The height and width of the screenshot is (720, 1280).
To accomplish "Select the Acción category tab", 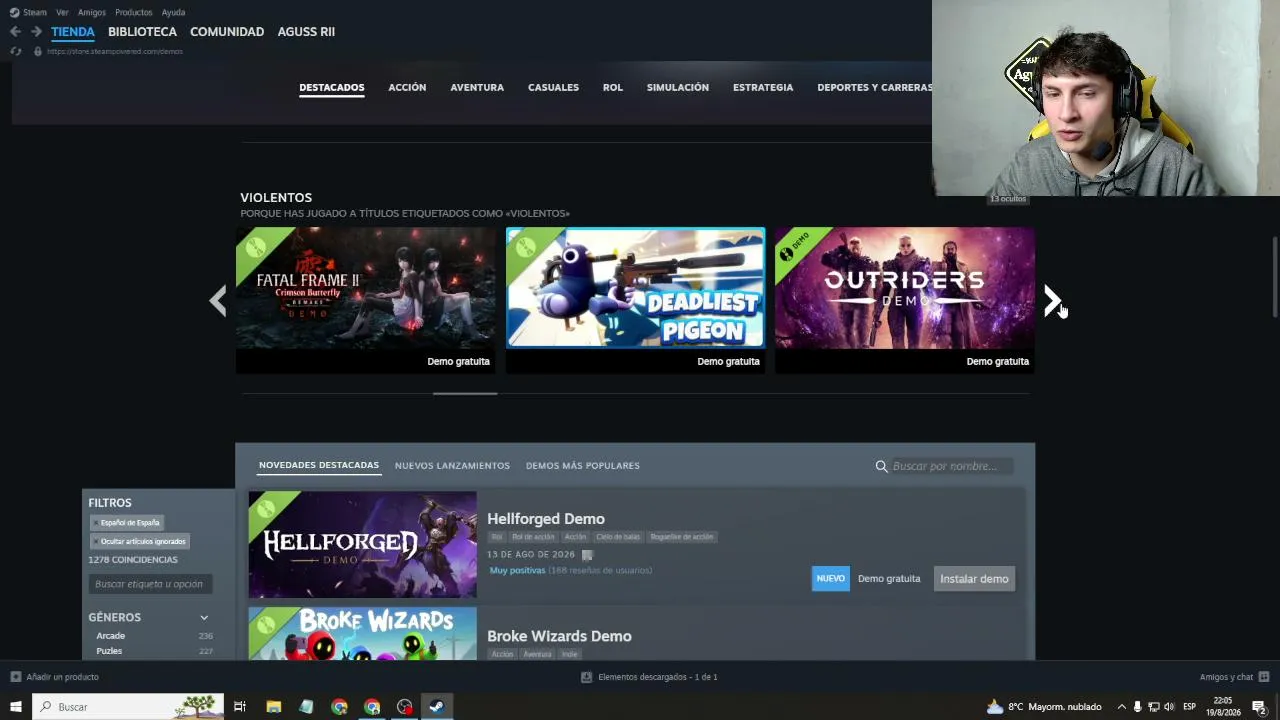I will pyautogui.click(x=407, y=88).
